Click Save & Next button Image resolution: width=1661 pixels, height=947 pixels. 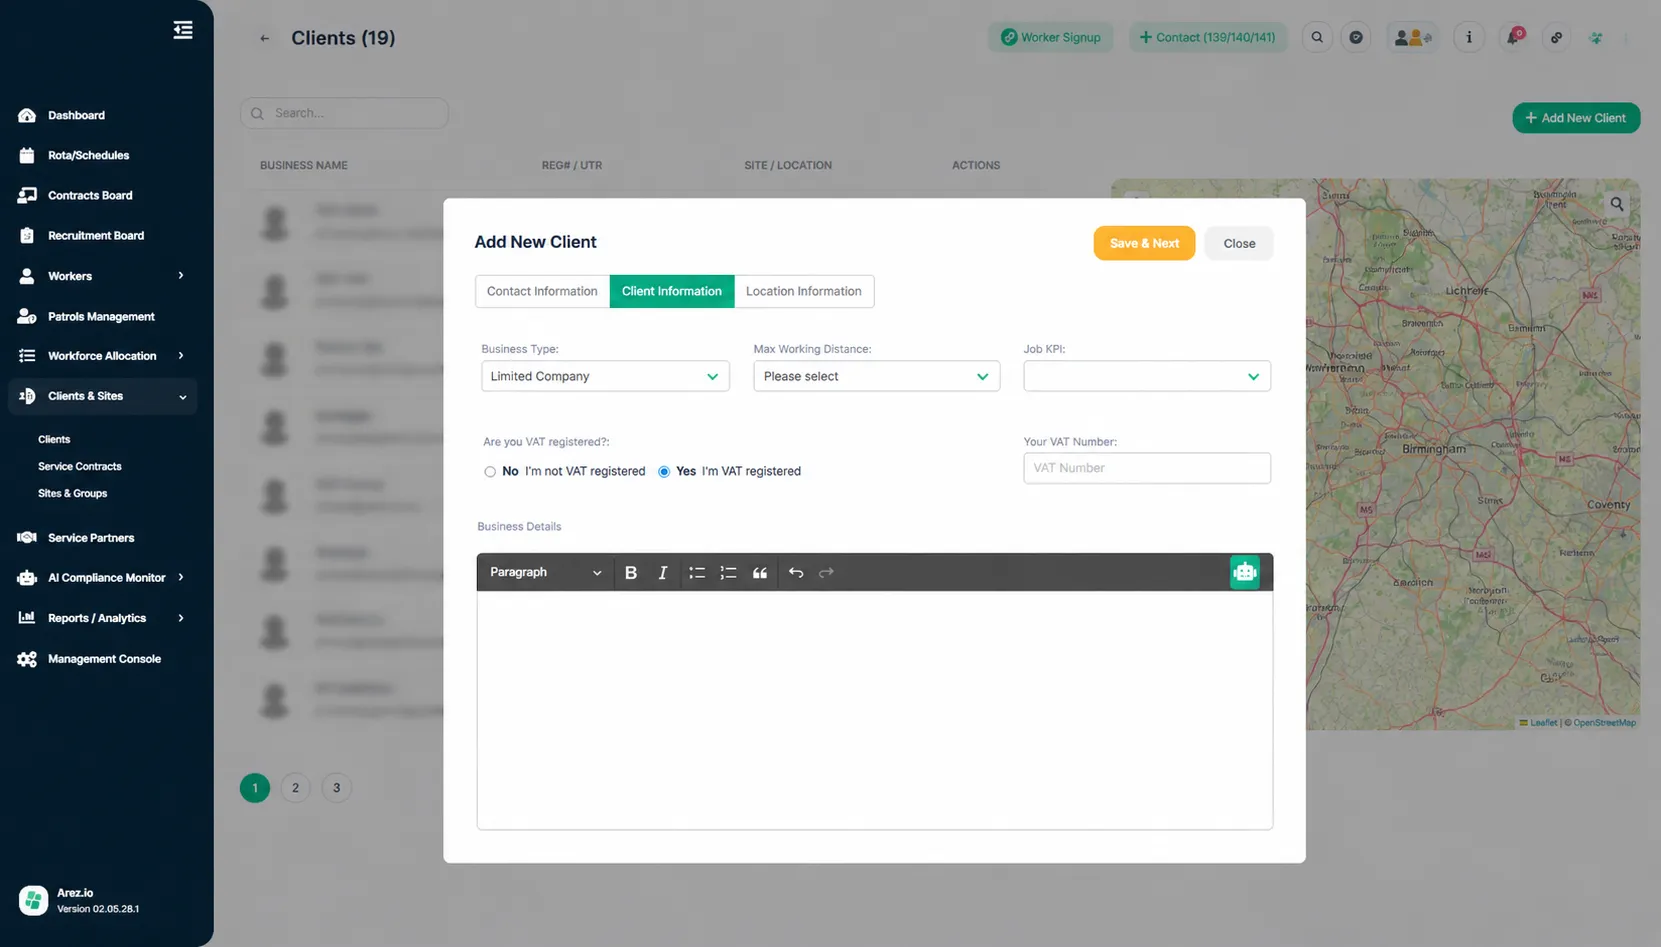pos(1144,243)
